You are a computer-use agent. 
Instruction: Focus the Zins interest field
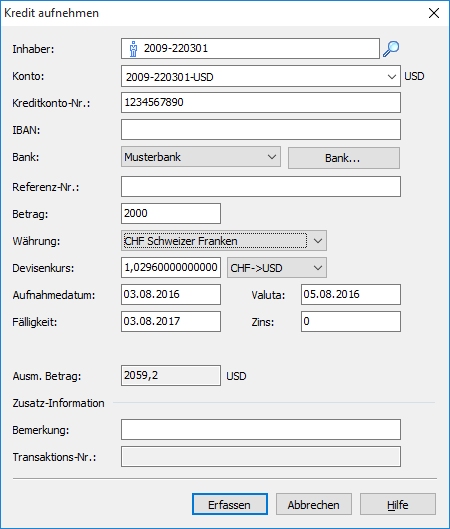pyautogui.click(x=351, y=322)
